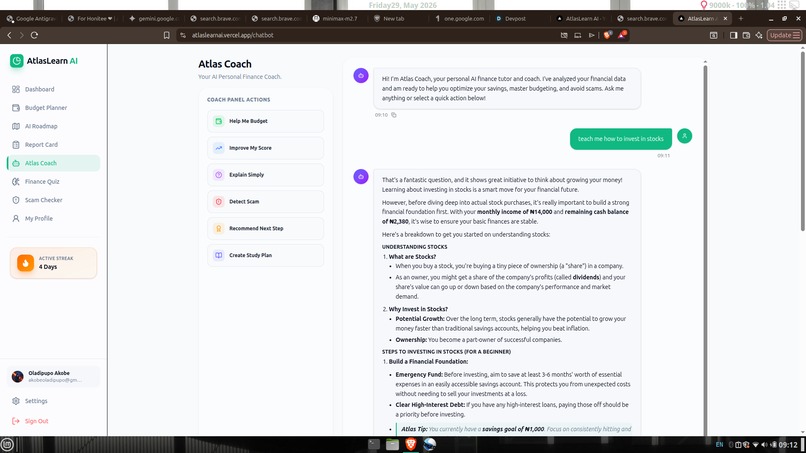Choose the Explain Simply coach action

tap(265, 175)
